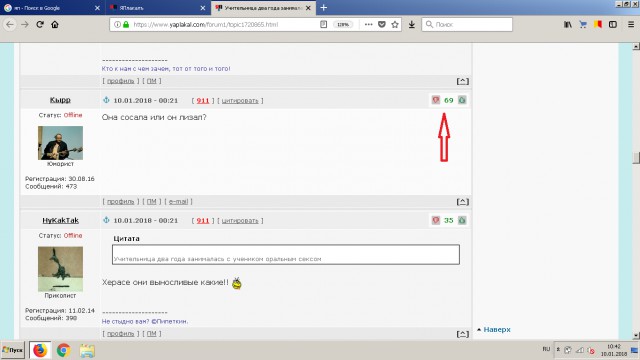Close the Google search tab
Image resolution: width=640 pixels, height=360 pixels.
tap(97, 8)
